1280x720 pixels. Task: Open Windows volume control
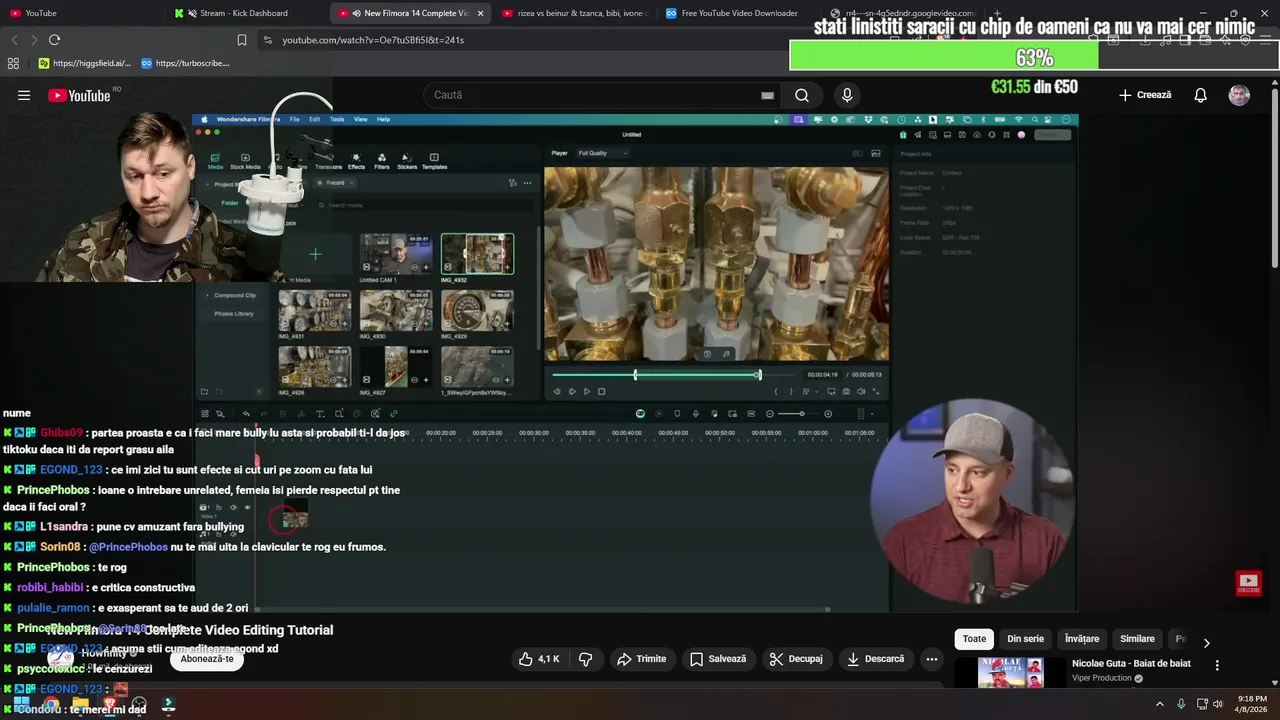1218,704
